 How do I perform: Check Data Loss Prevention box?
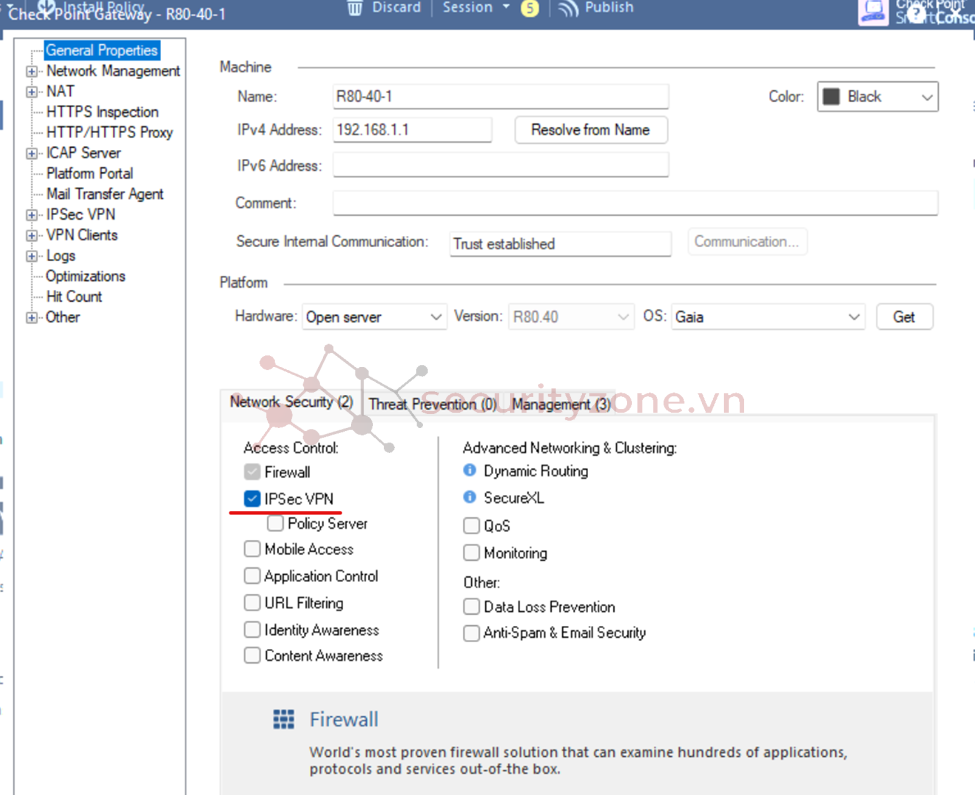tap(471, 607)
